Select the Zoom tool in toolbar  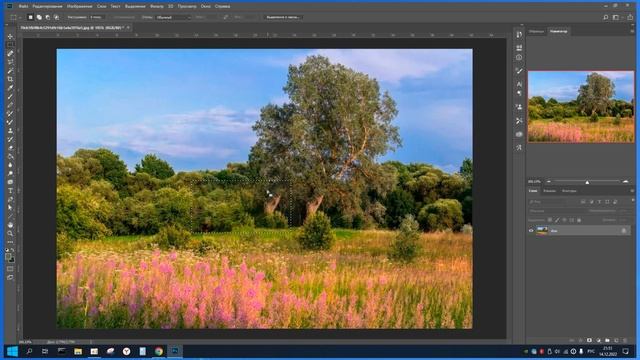click(x=10, y=233)
